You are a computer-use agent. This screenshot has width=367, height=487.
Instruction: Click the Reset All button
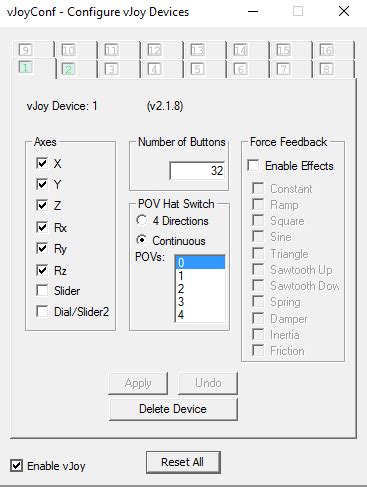pyautogui.click(x=183, y=462)
